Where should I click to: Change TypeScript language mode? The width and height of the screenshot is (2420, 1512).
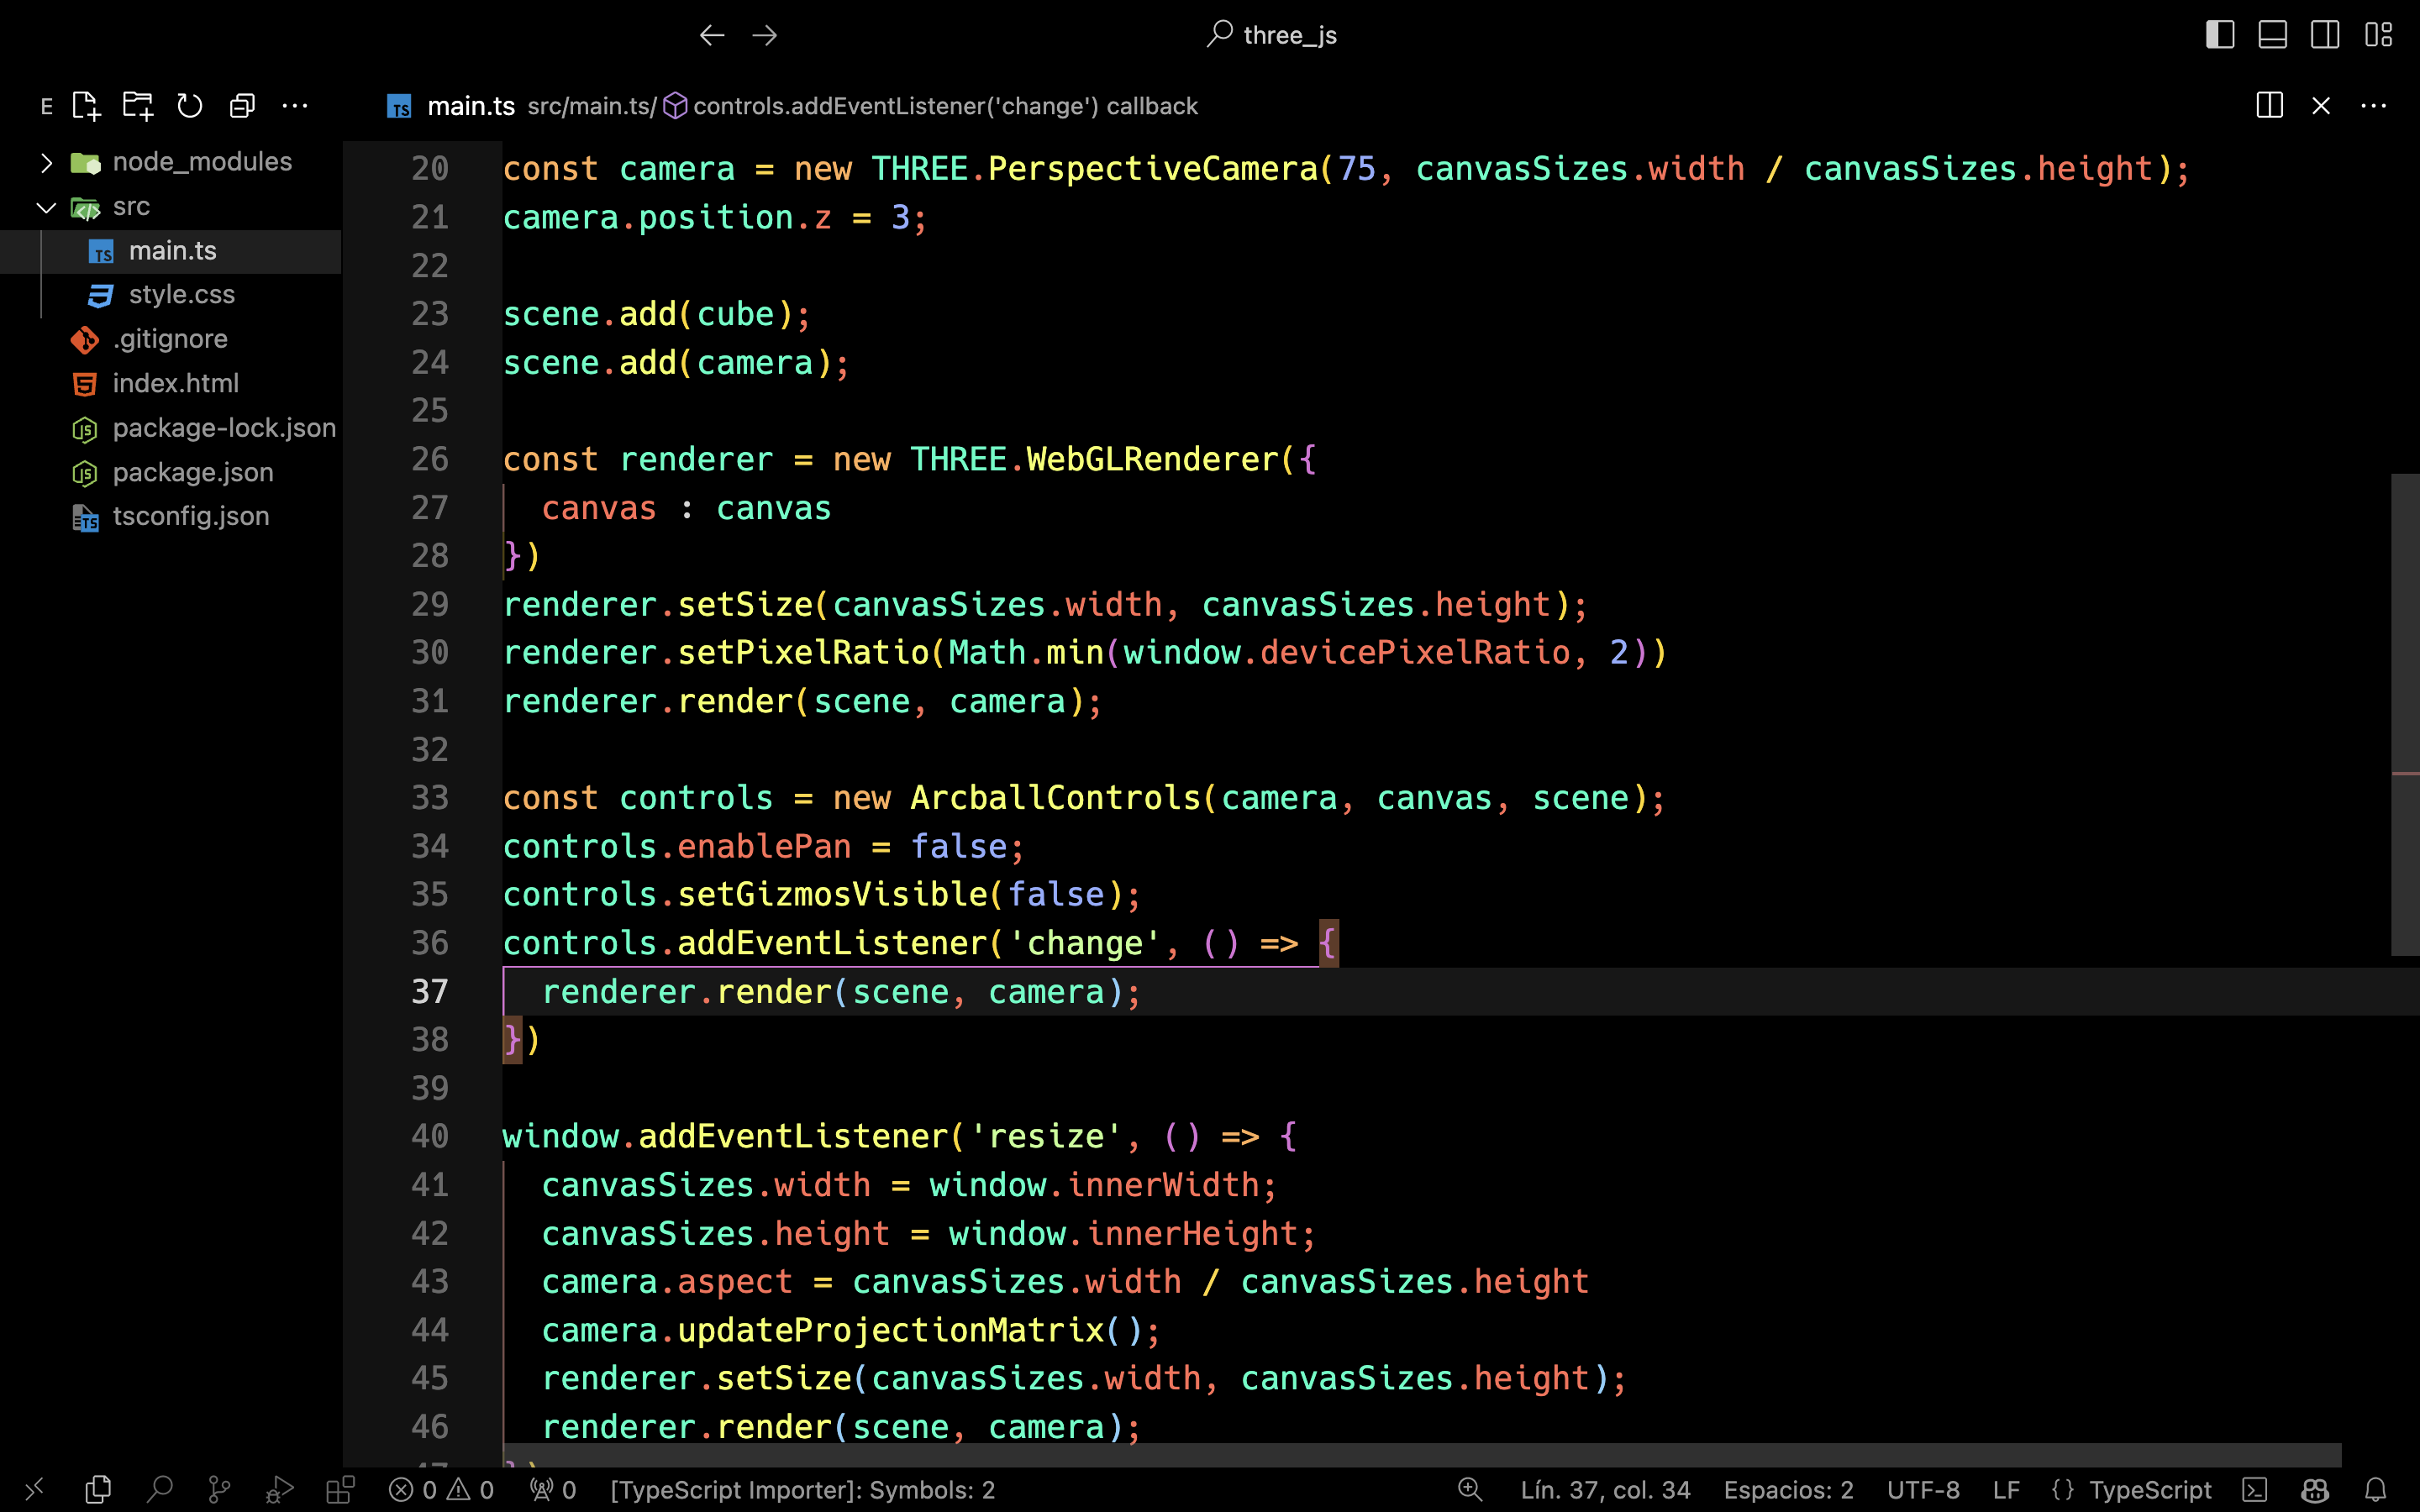click(2150, 1490)
